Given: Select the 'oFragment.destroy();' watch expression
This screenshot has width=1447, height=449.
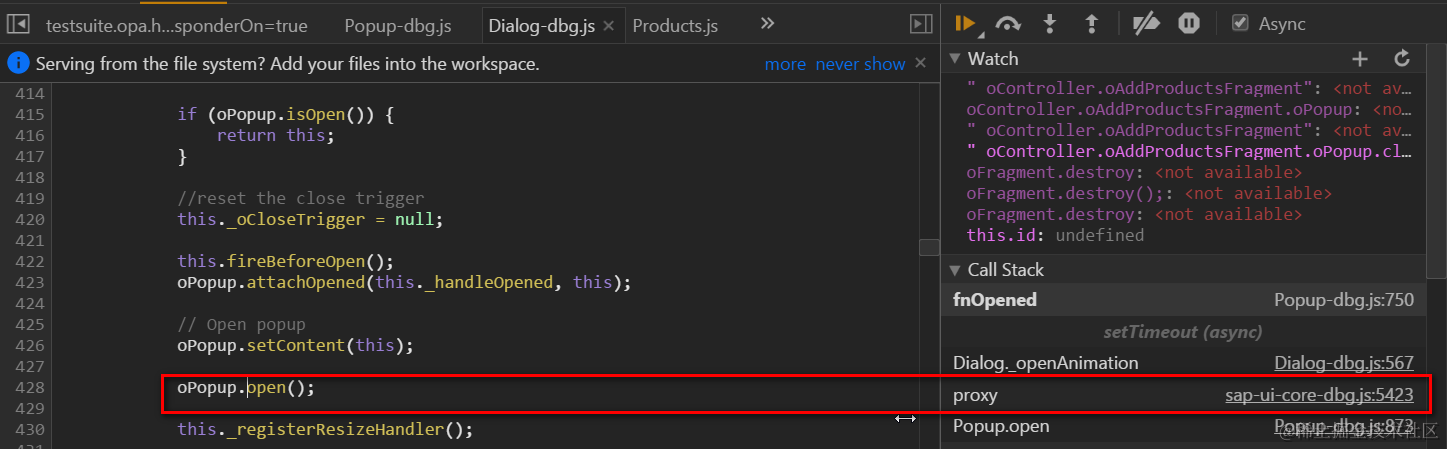Looking at the screenshot, I should 1149,193.
